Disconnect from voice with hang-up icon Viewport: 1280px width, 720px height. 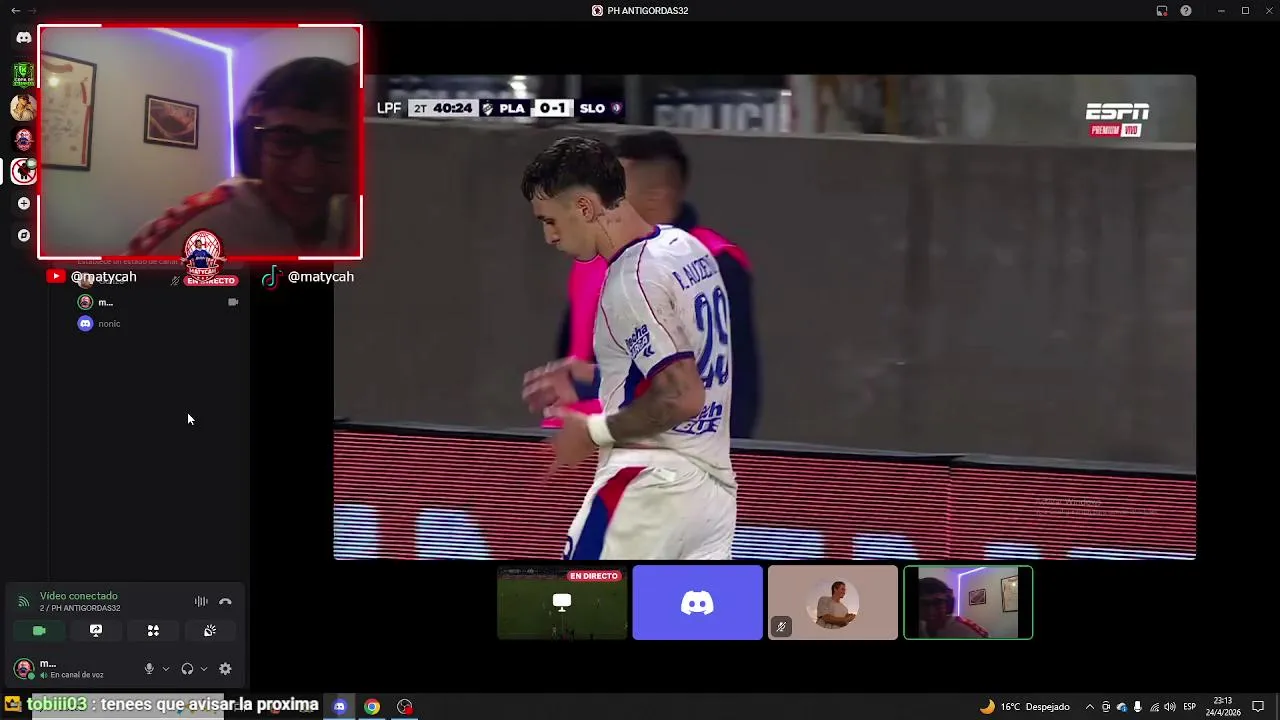pyautogui.click(x=225, y=601)
